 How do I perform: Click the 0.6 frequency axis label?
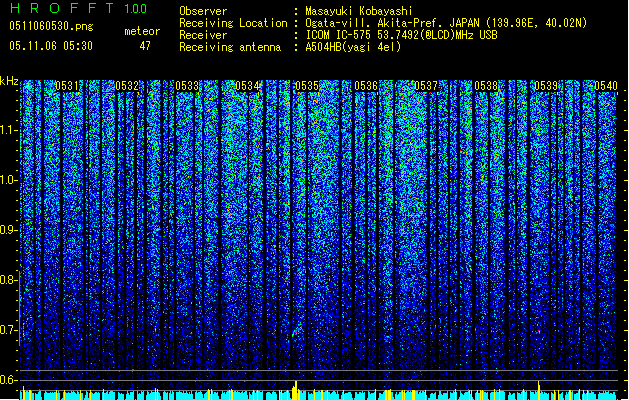(x=9, y=380)
